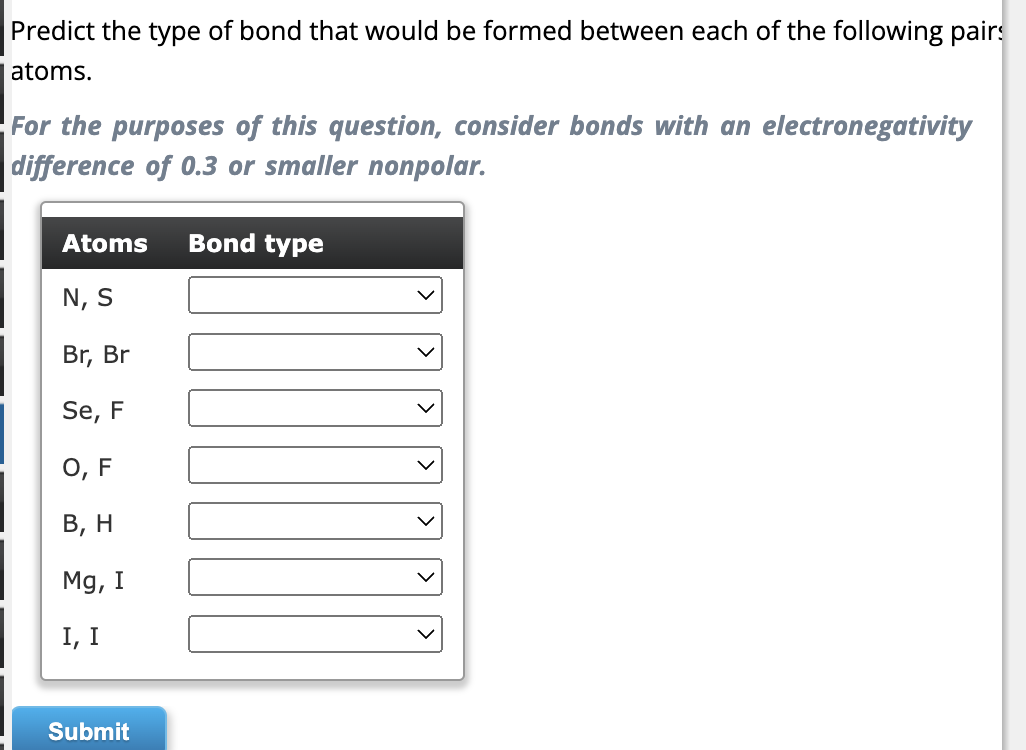Open the bond type dropdown for N, S
Image resolution: width=1026 pixels, height=750 pixels.
tap(315, 294)
